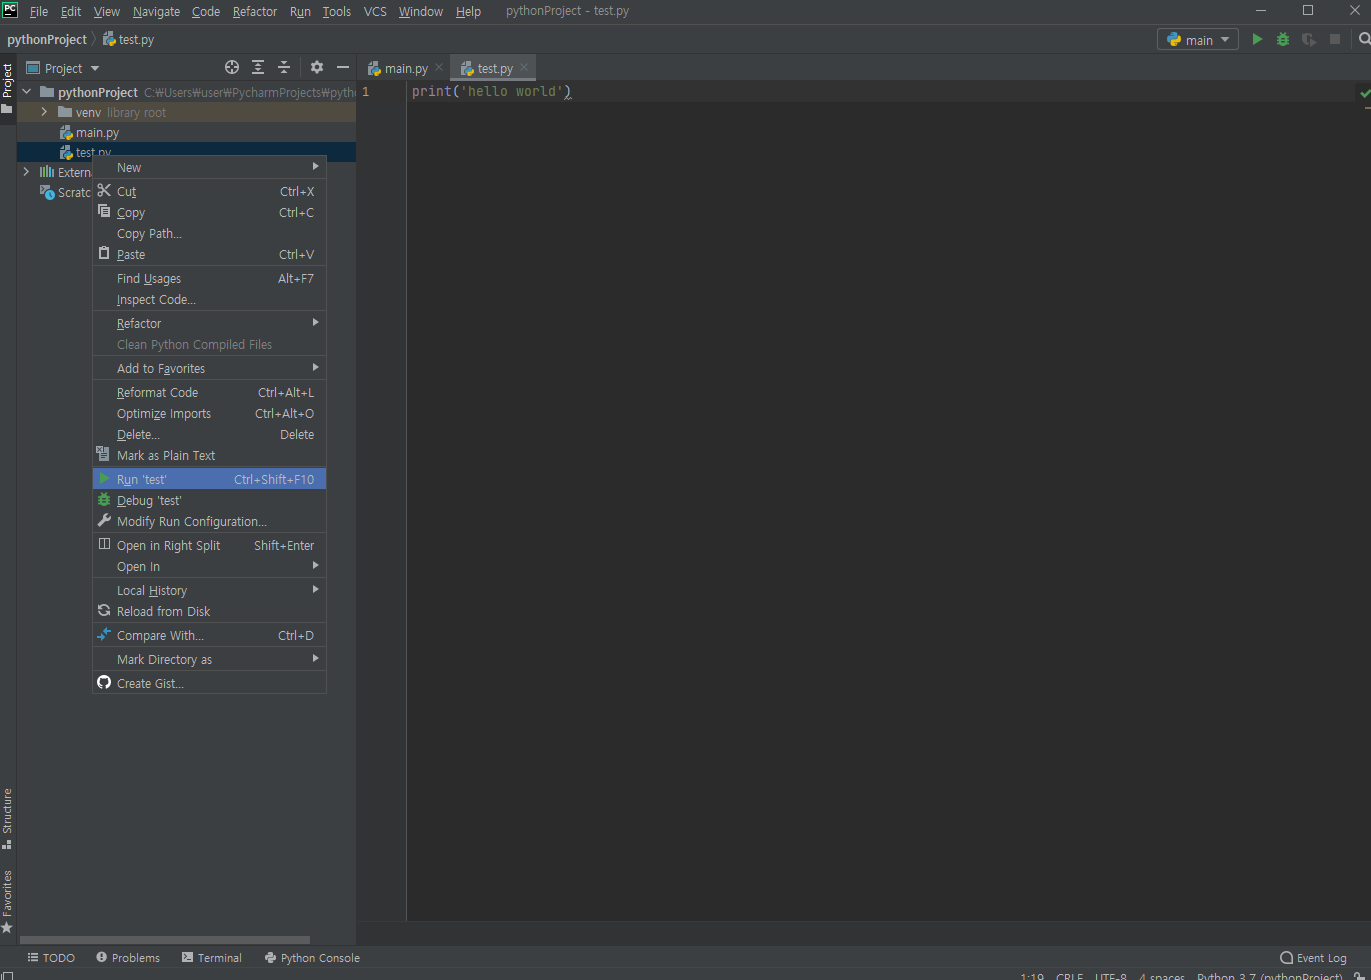Click test.py breadcrumb in navigation bar
Screen dimensions: 1371x980
tap(129, 40)
